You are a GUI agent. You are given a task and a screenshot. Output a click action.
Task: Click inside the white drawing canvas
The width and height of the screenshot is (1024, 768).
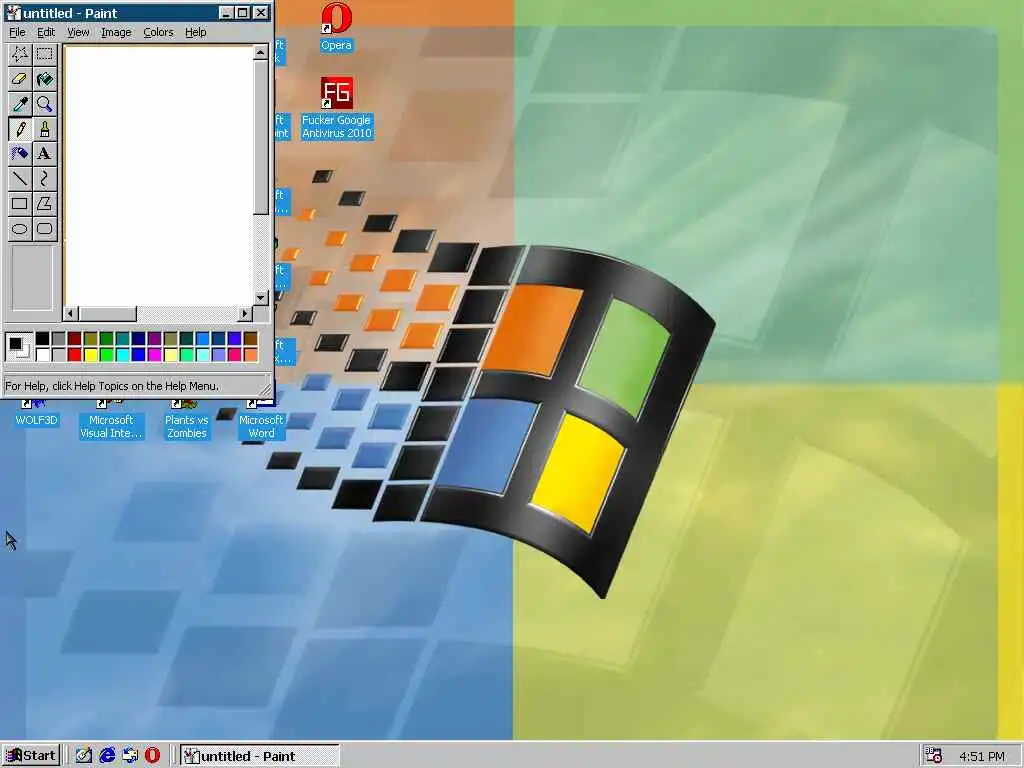point(159,175)
